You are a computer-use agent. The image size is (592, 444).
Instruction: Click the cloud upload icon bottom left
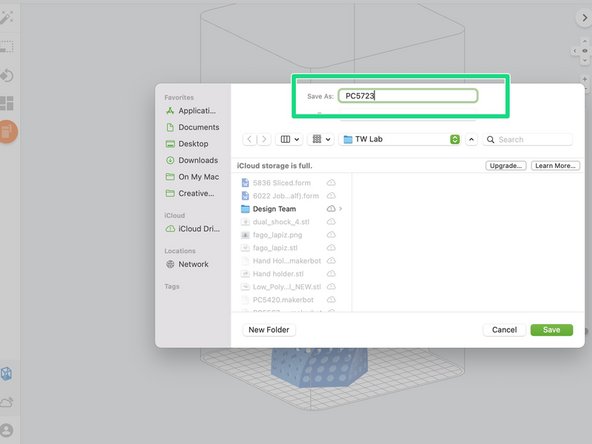(7, 402)
